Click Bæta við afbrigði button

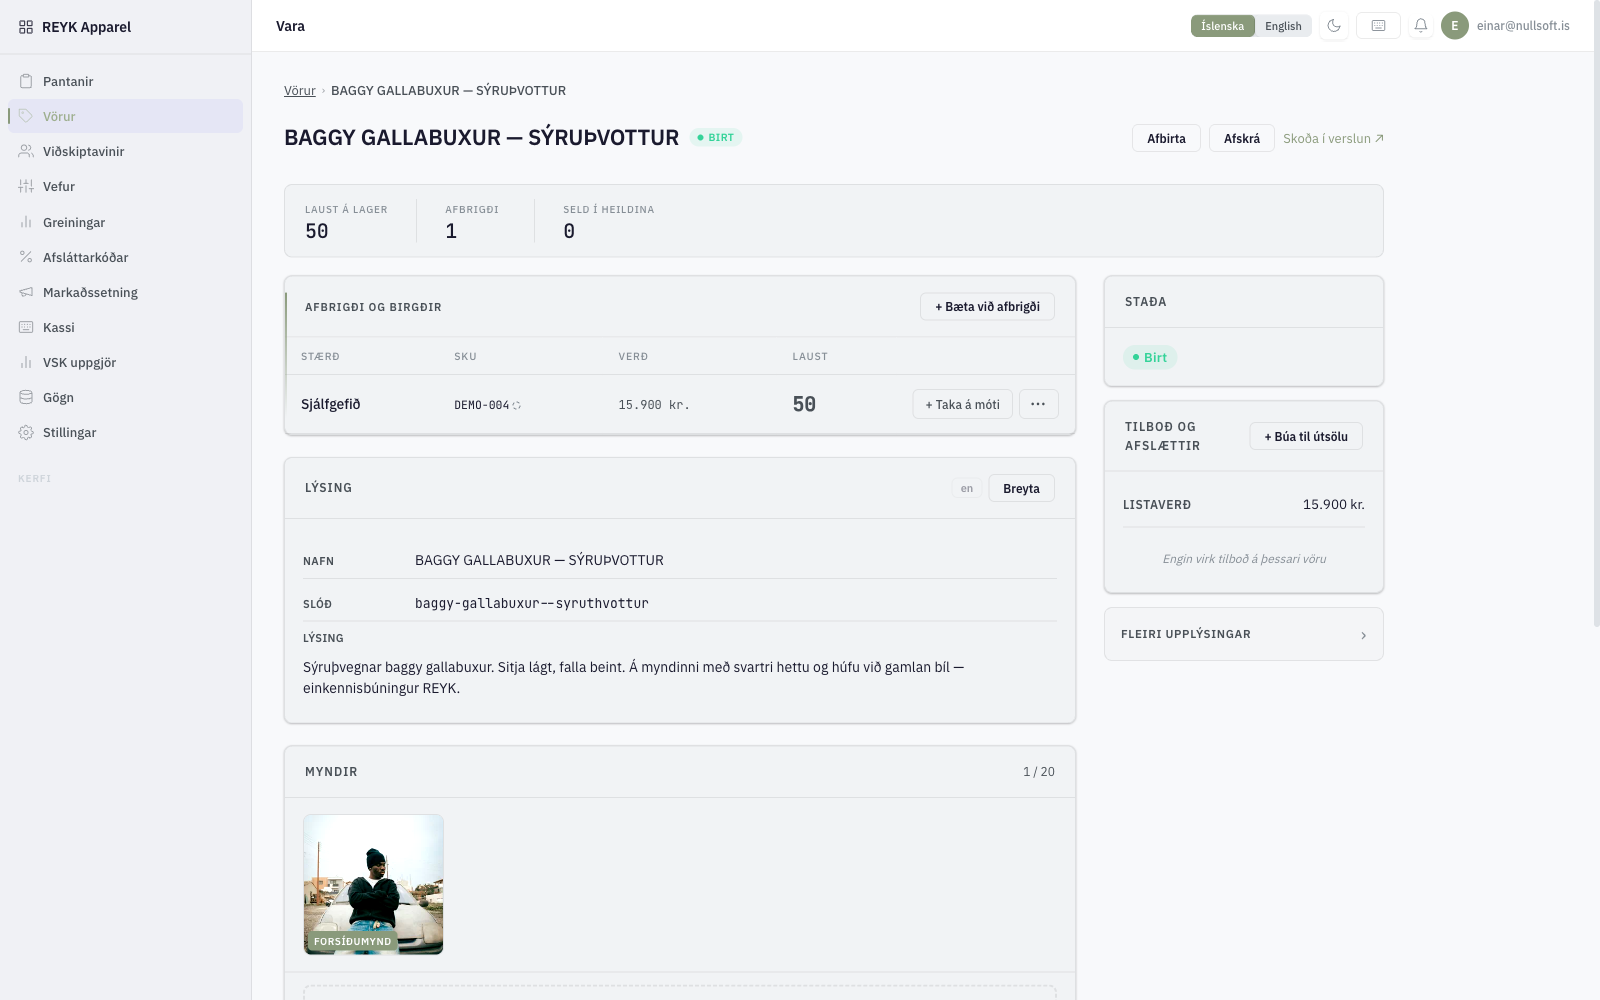pos(987,306)
